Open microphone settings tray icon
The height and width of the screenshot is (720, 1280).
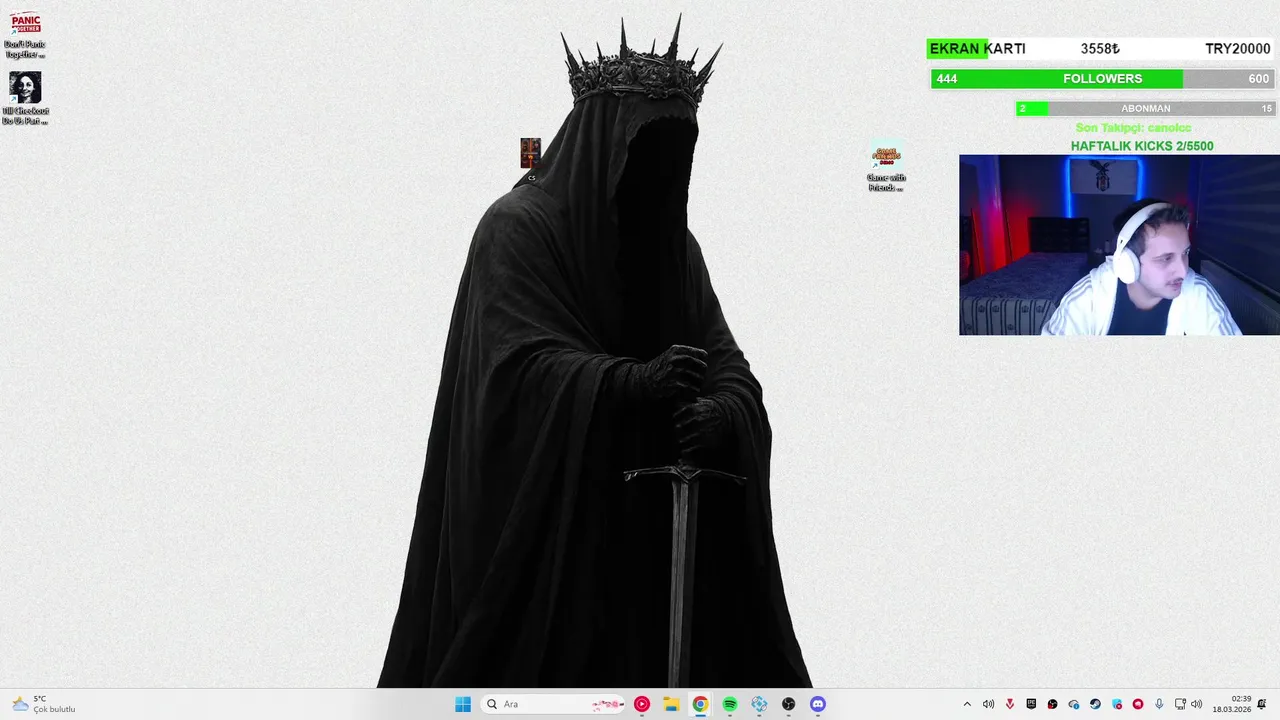(1159, 704)
